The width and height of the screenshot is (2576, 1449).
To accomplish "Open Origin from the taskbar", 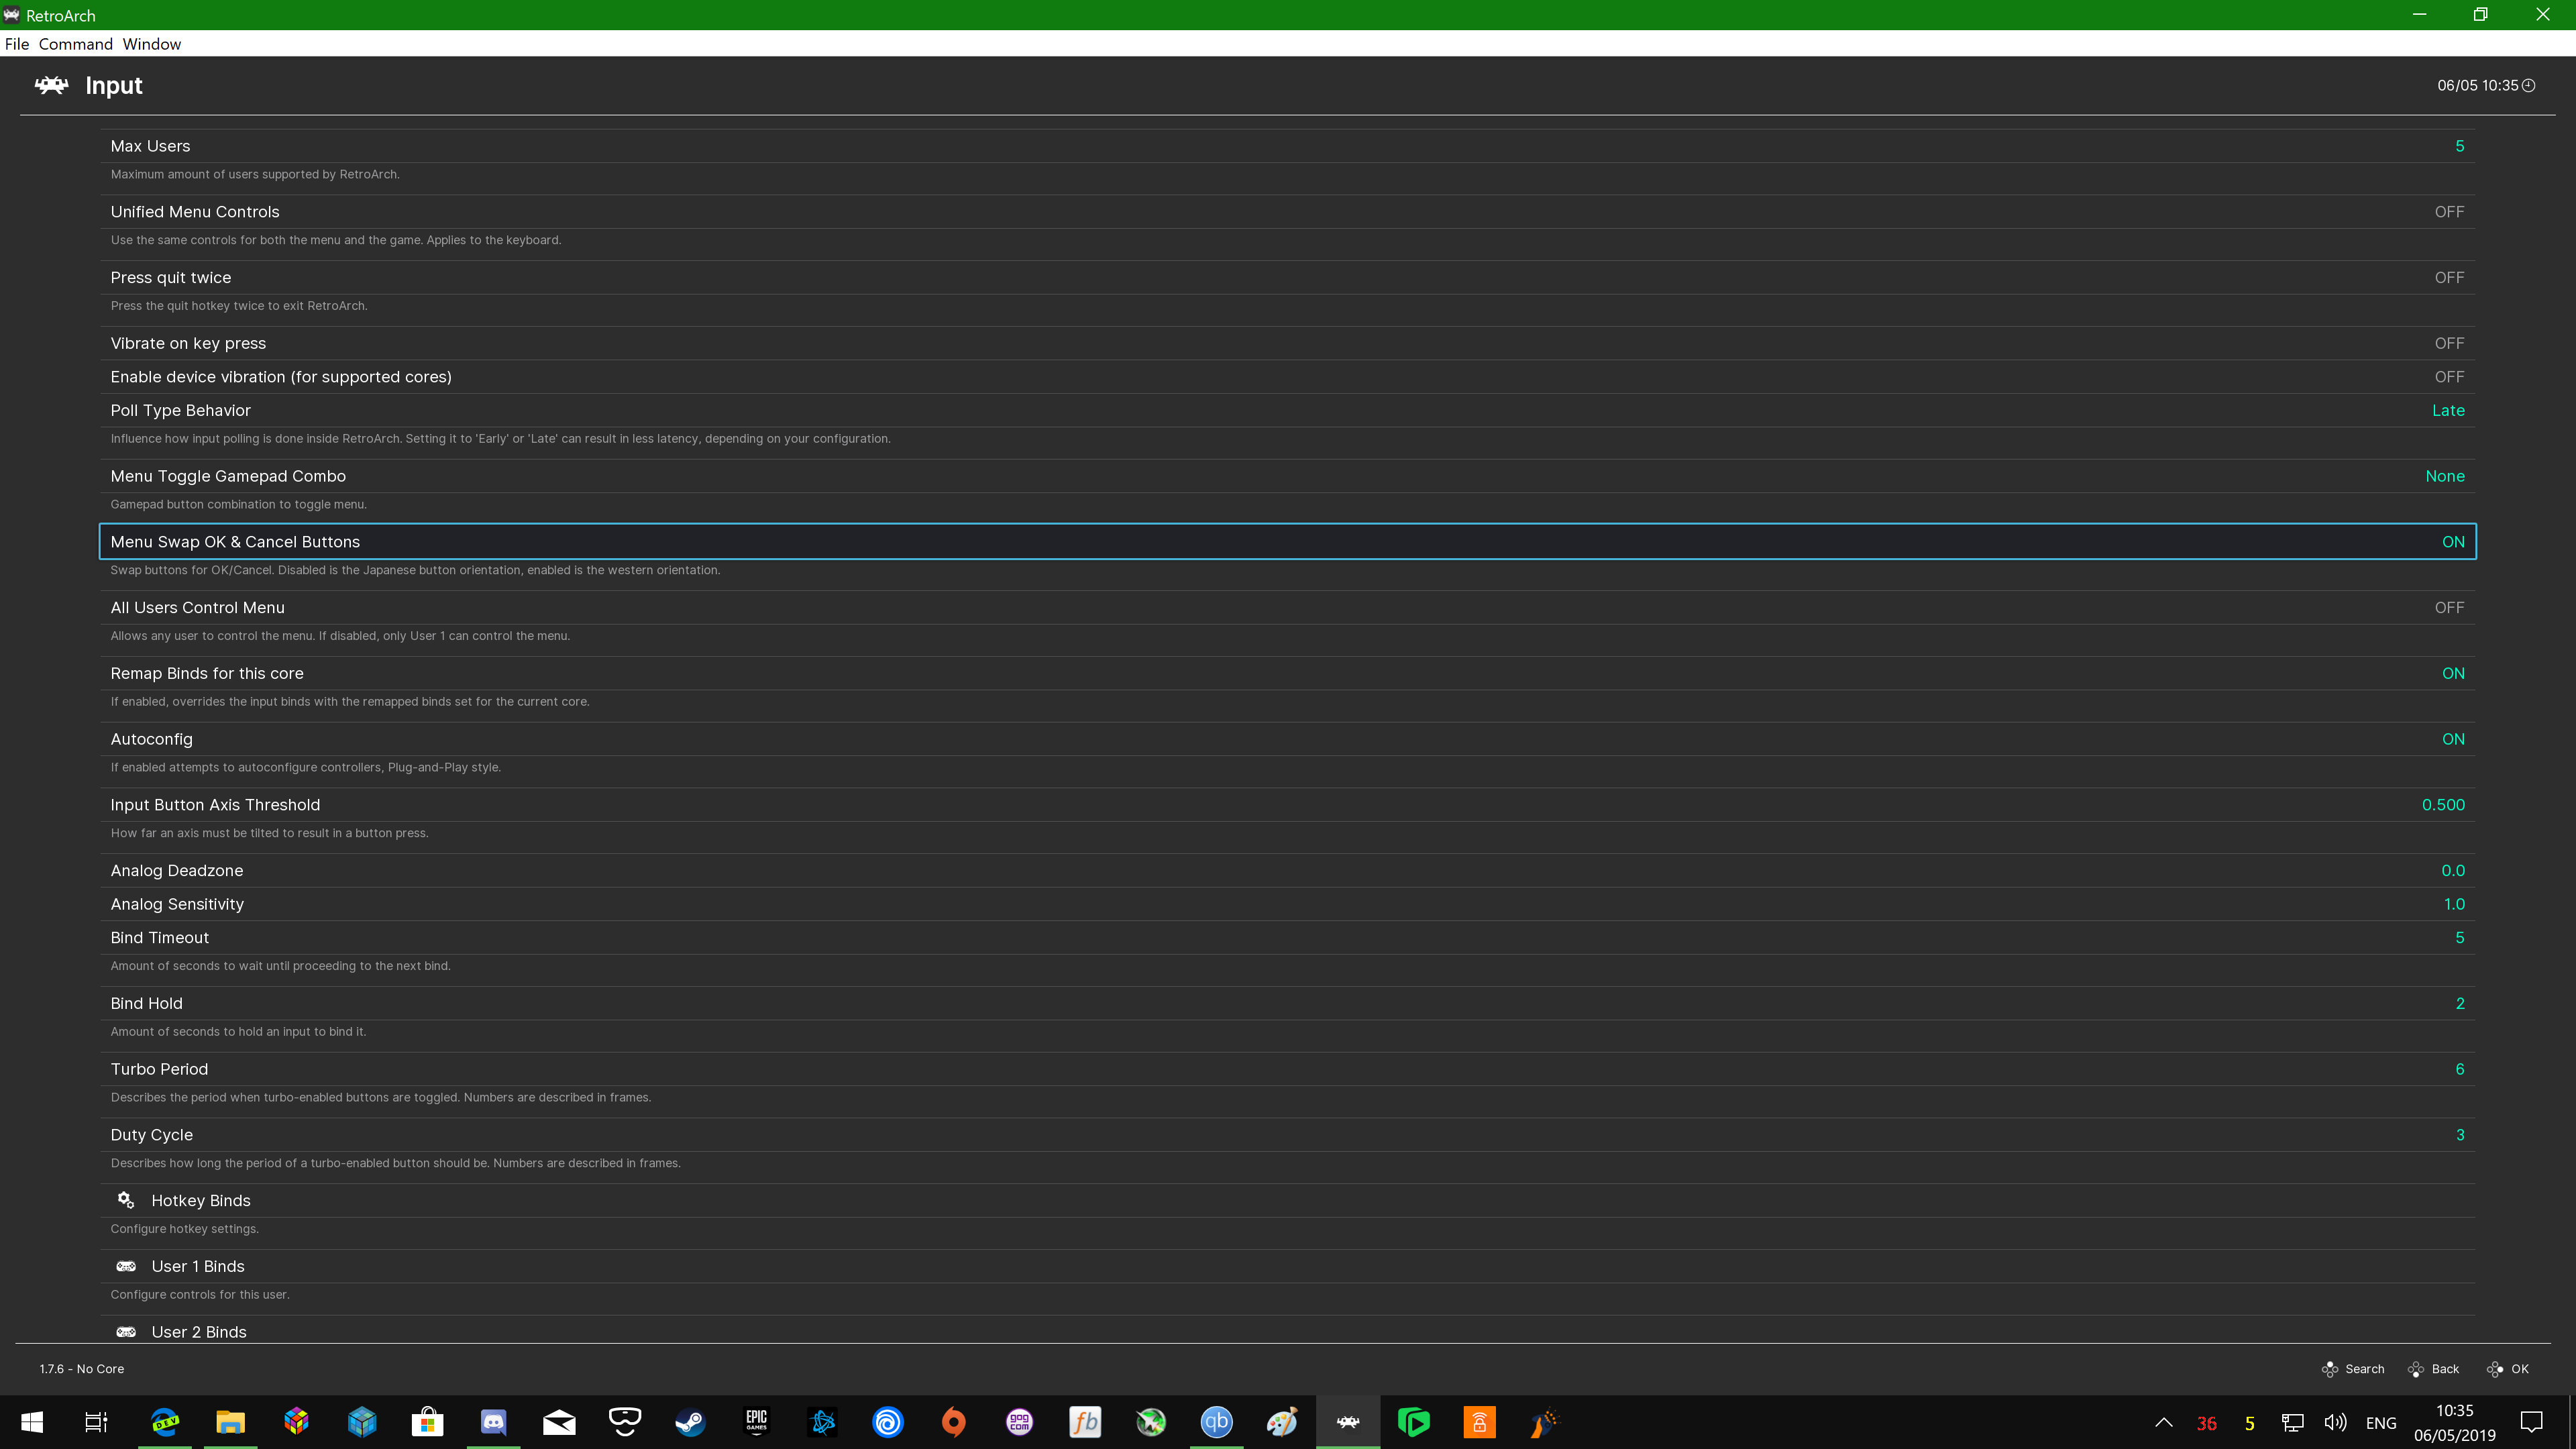I will [x=953, y=1422].
